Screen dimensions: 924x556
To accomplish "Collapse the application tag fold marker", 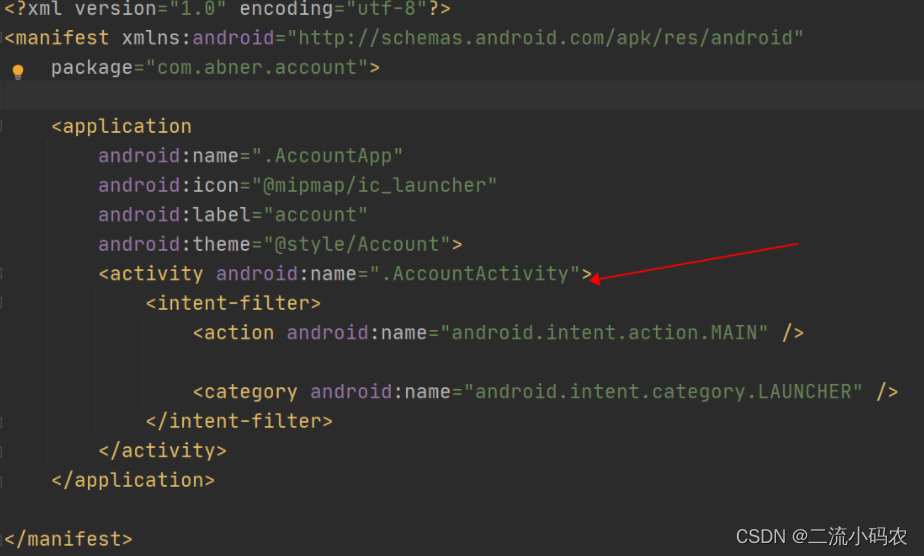I will [x=2, y=125].
